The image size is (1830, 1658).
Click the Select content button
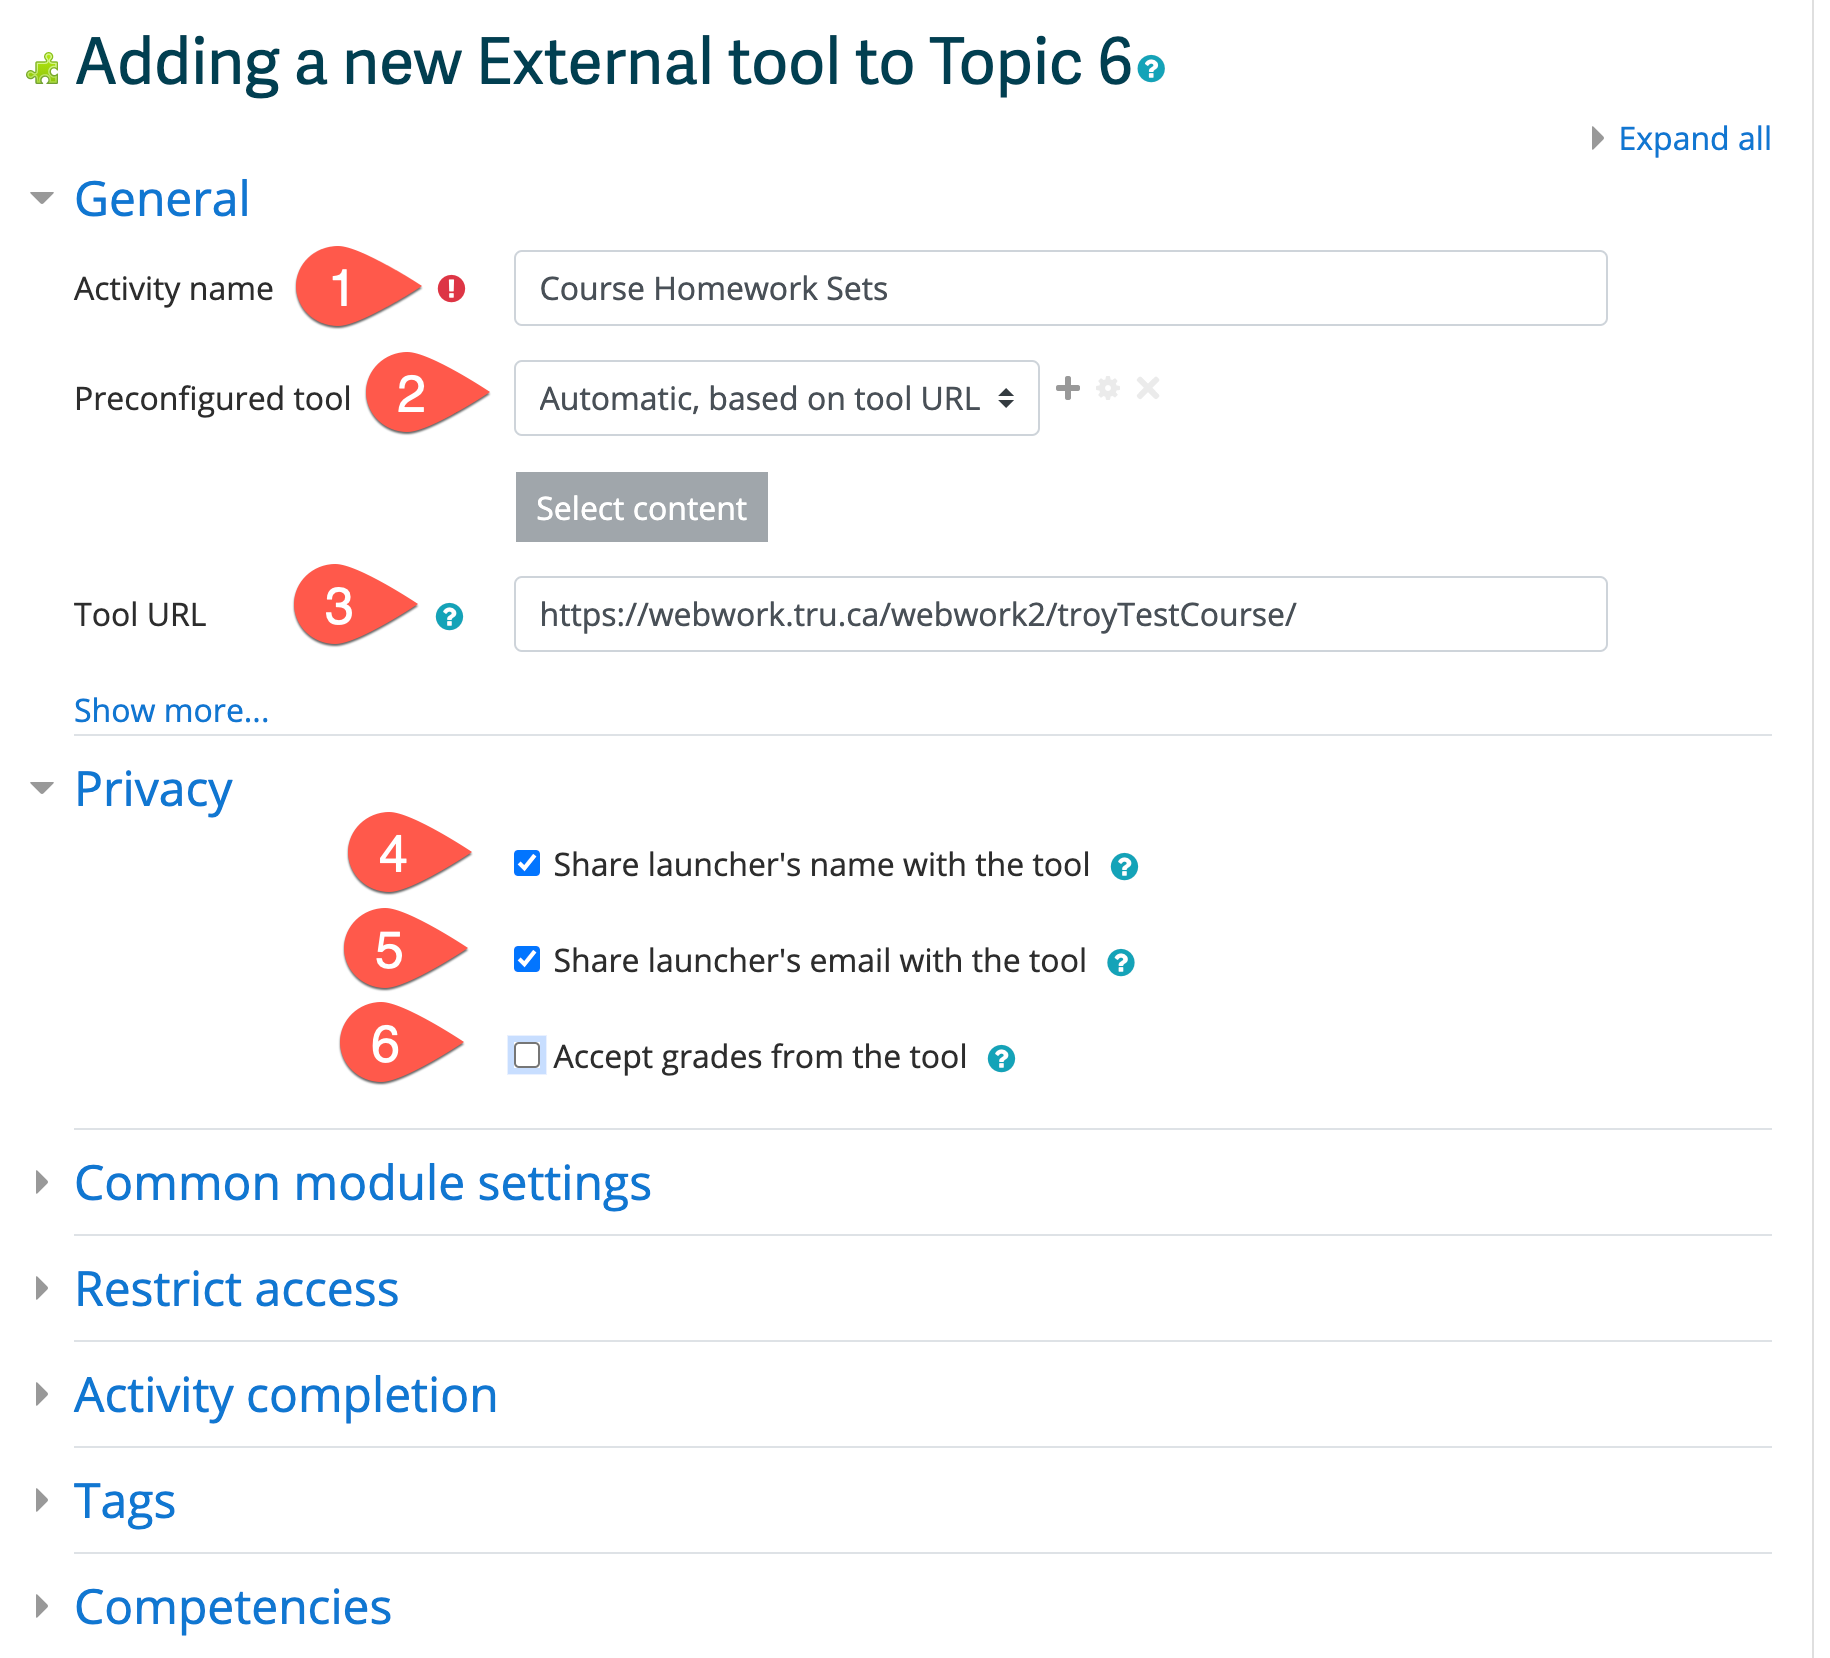coord(641,507)
